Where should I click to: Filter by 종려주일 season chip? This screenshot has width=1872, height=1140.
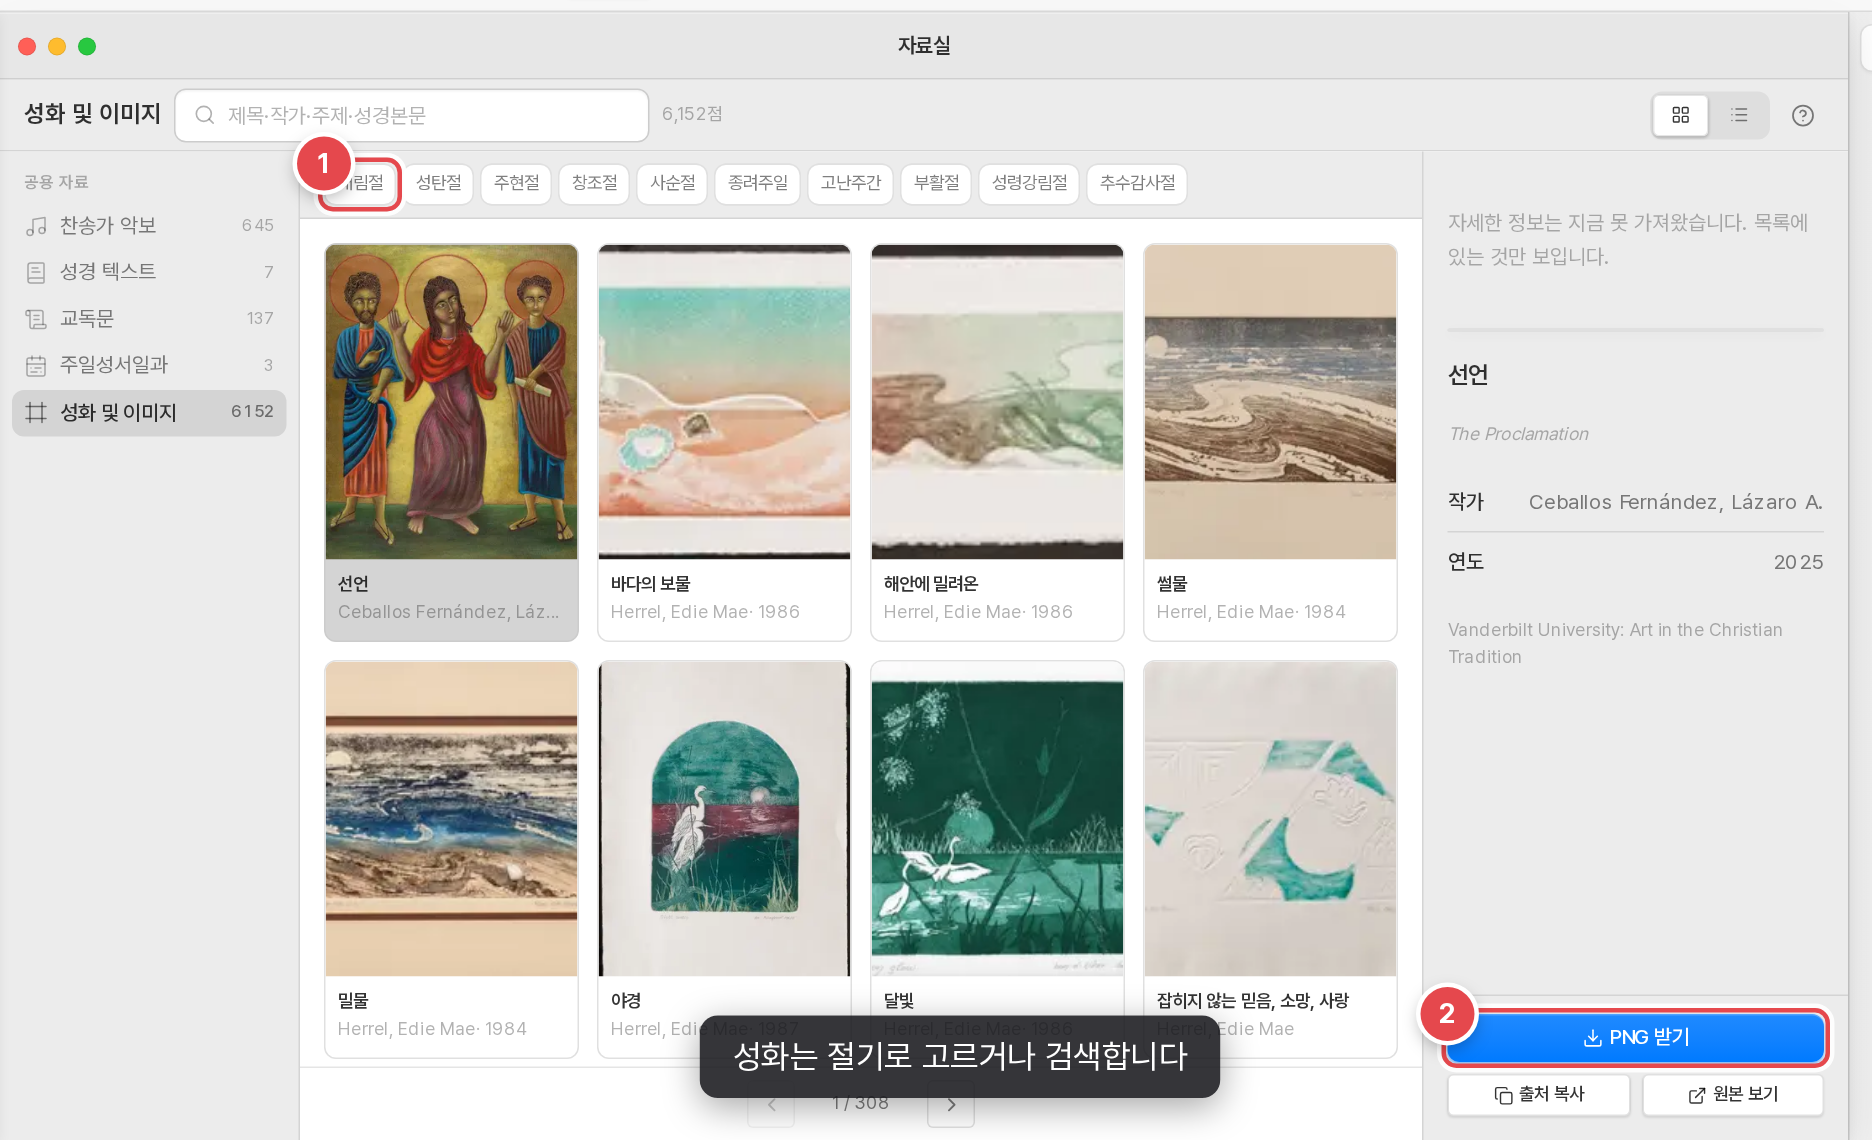click(757, 183)
